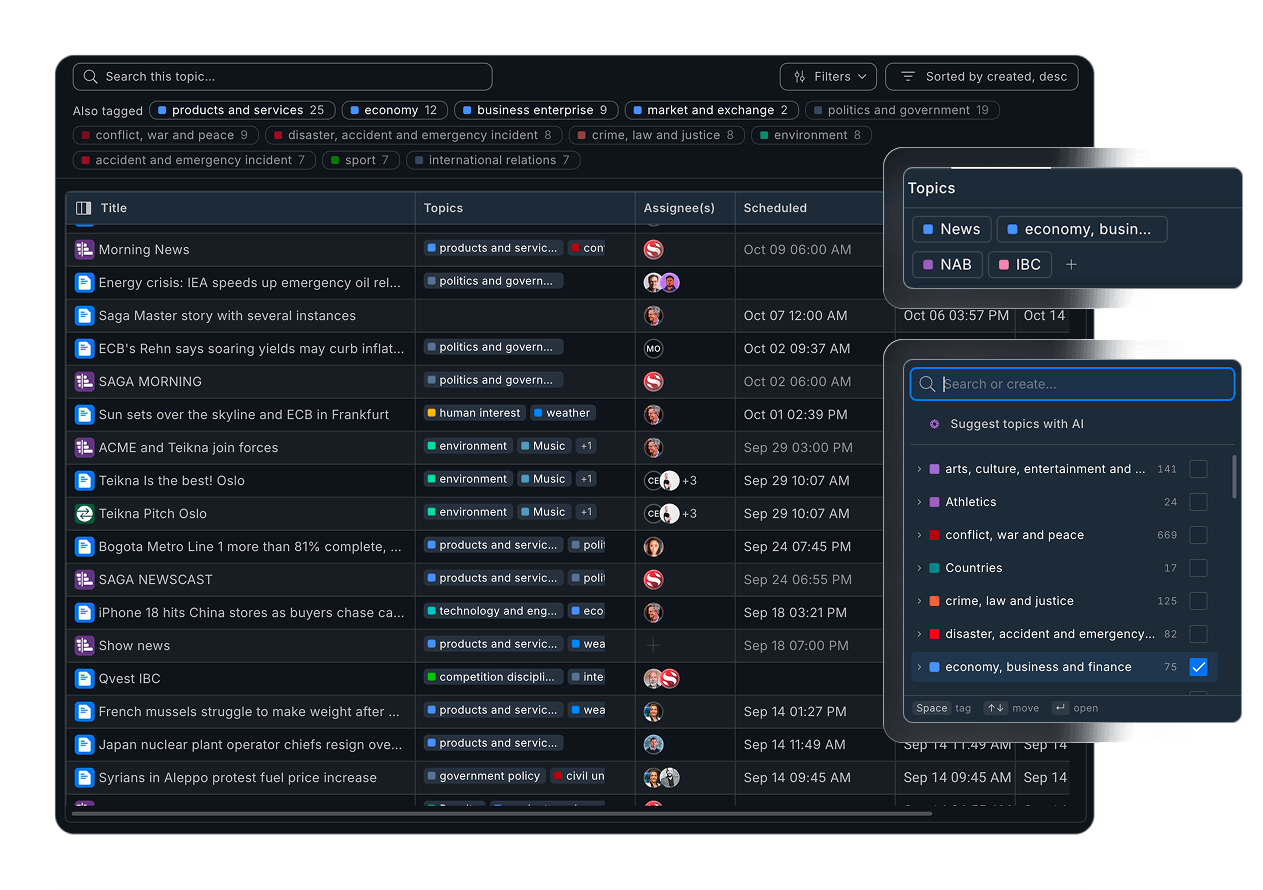Click the topic list vertical scrollbar
Image resolution: width=1263 pixels, height=890 pixels.
click(x=1234, y=477)
